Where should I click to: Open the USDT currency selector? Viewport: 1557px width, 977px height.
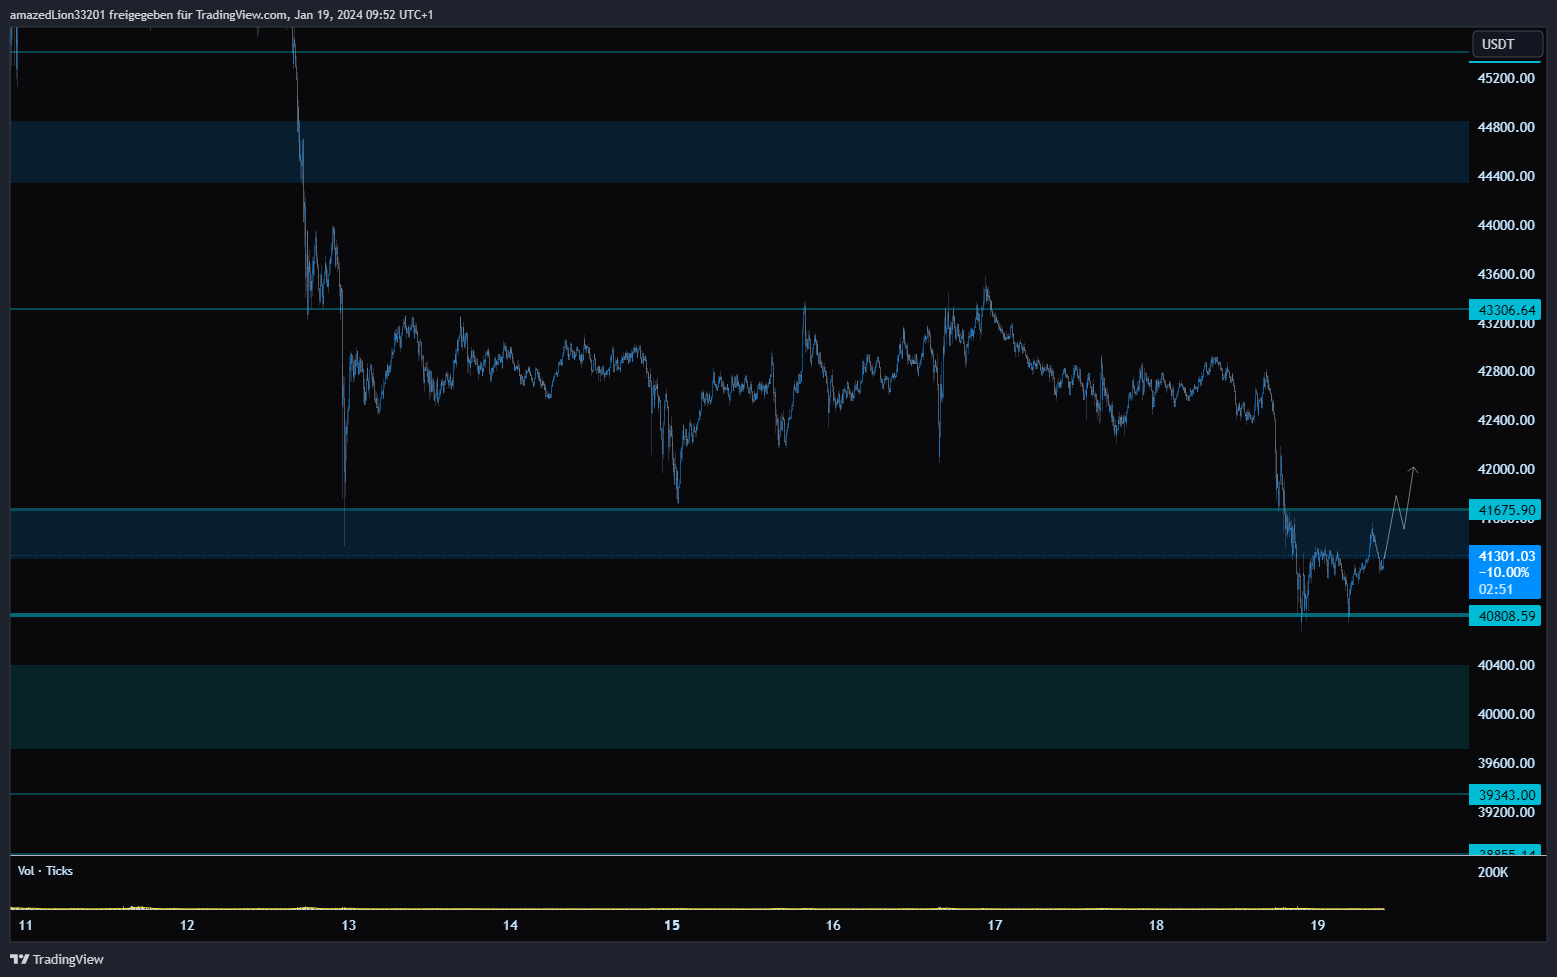tap(1506, 44)
